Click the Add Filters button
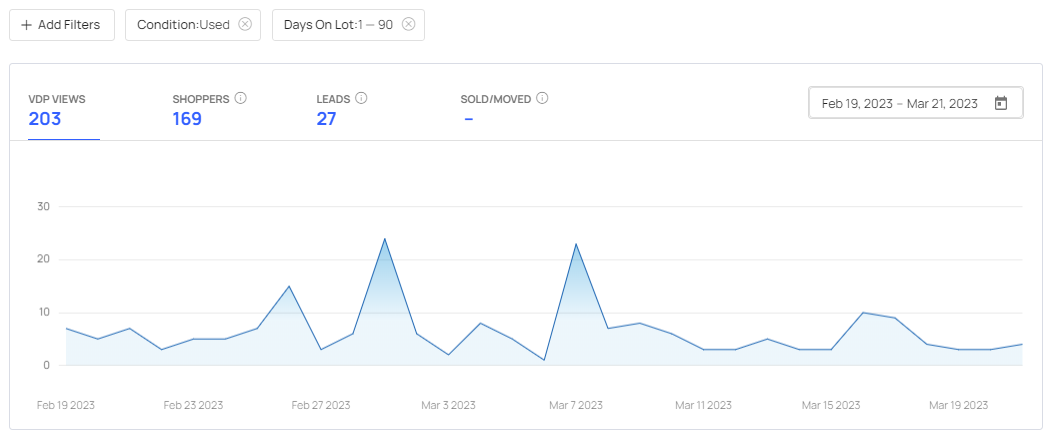 coord(61,25)
